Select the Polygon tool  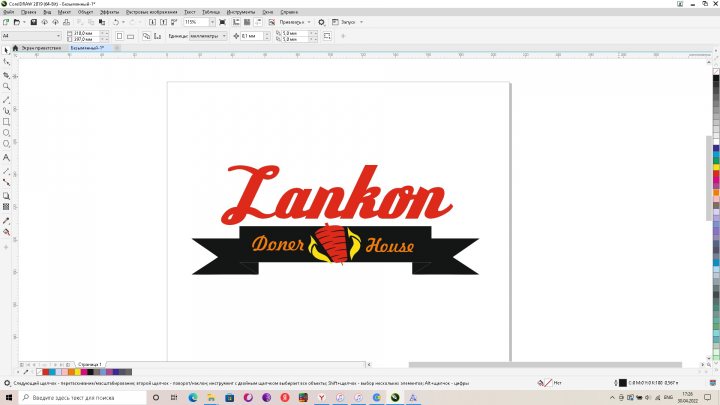click(6, 144)
